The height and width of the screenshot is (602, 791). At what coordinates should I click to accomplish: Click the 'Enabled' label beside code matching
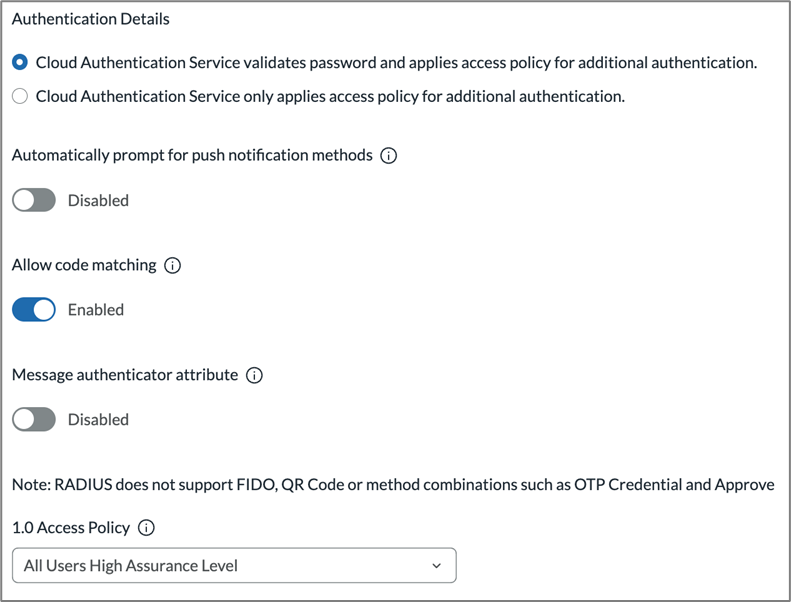[96, 310]
